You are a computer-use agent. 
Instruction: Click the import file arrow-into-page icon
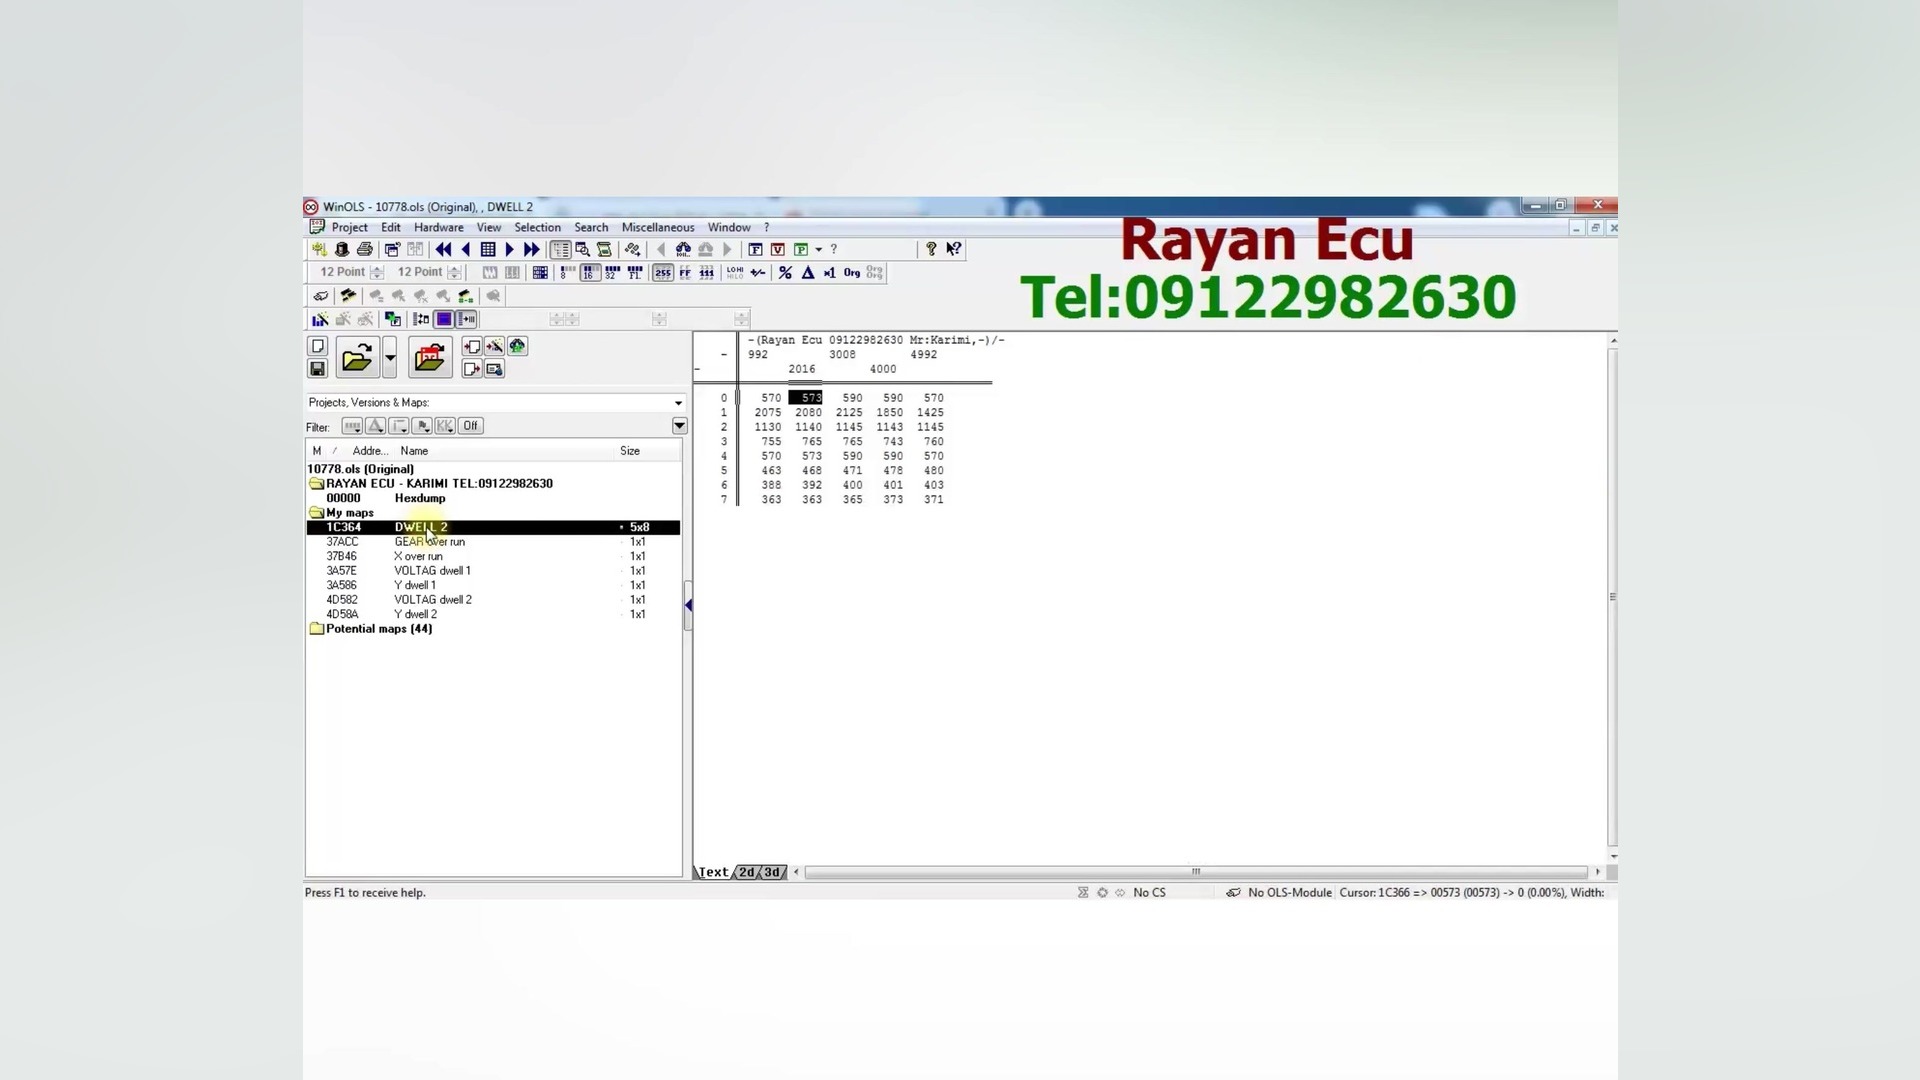[472, 346]
